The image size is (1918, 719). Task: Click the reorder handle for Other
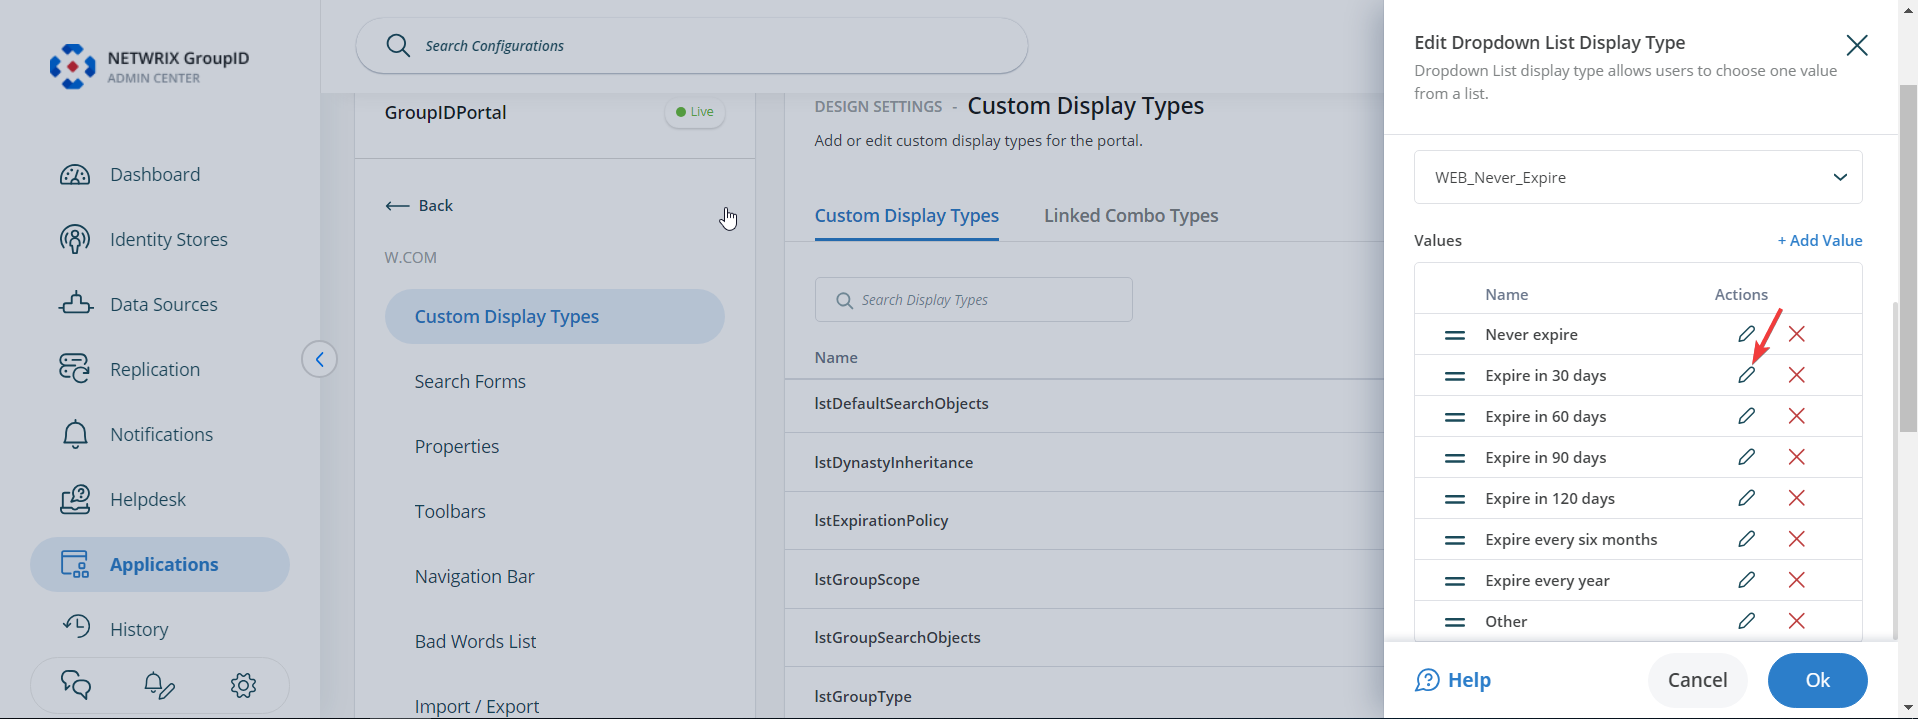point(1455,622)
